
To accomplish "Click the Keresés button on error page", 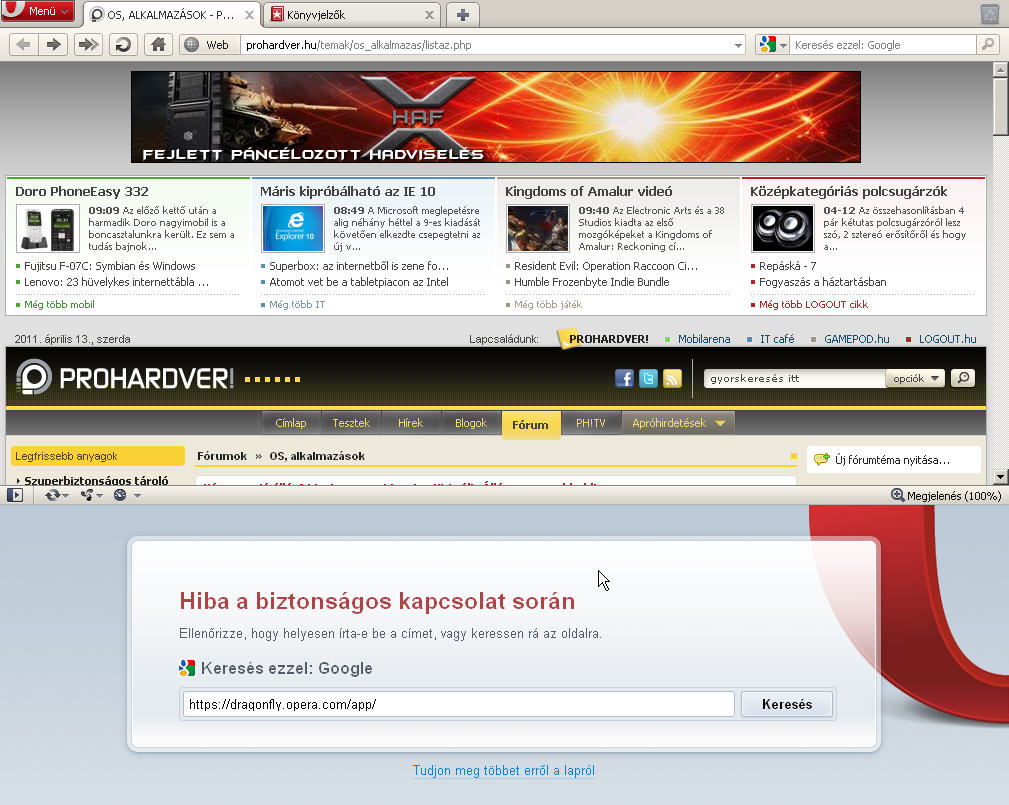I will (787, 704).
